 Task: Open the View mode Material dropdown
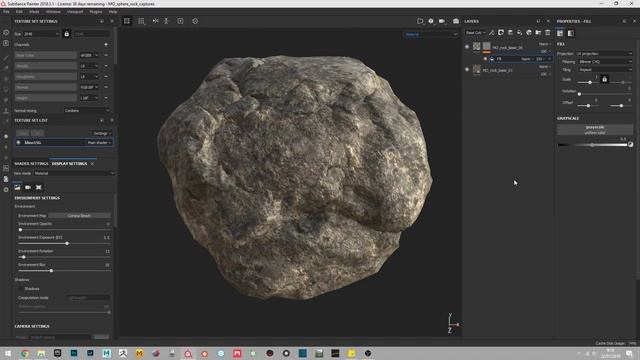click(x=74, y=173)
